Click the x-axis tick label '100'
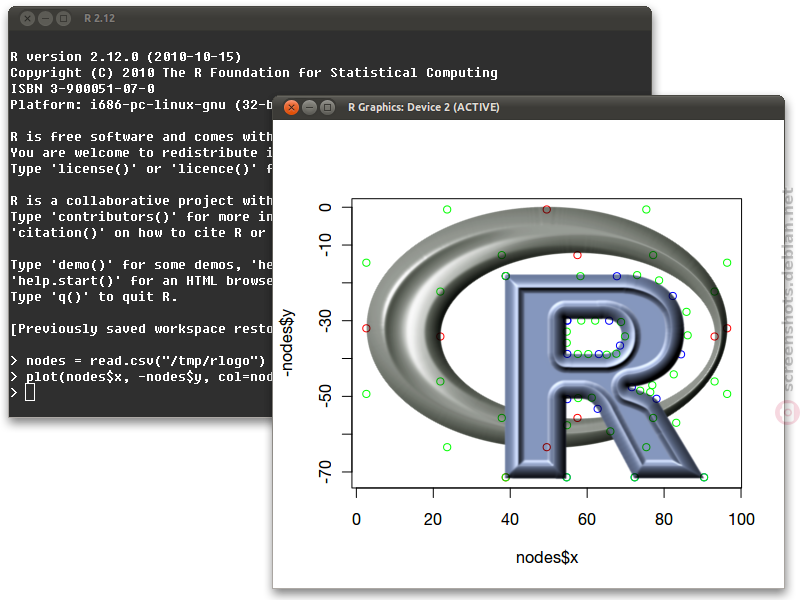Image resolution: width=800 pixels, height=600 pixels. click(x=741, y=519)
